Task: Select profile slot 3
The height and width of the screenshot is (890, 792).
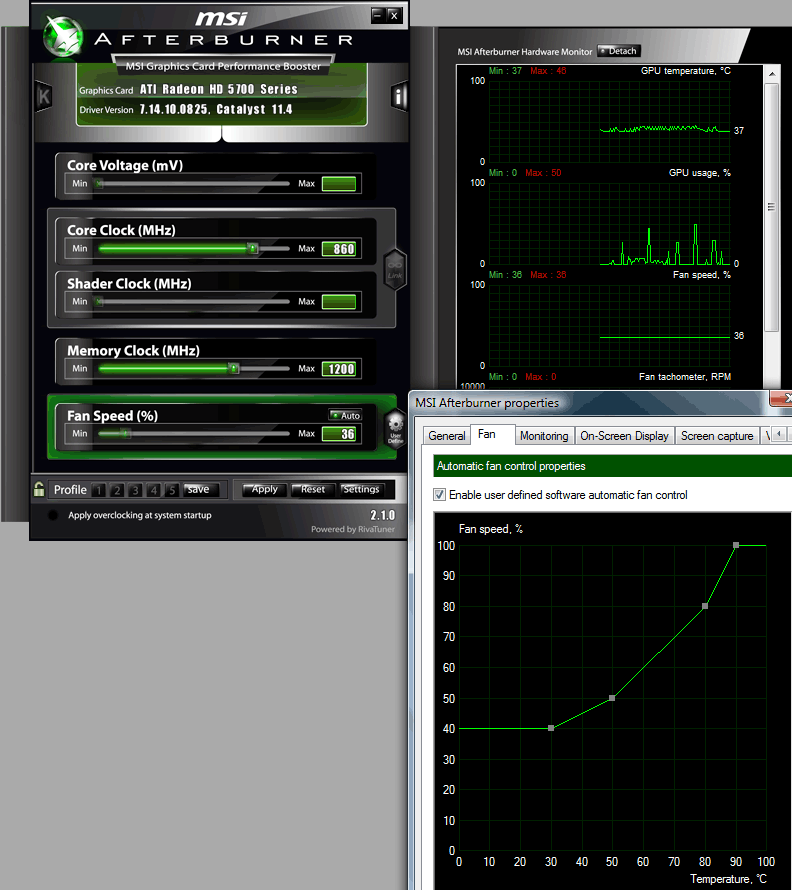Action: pos(135,490)
